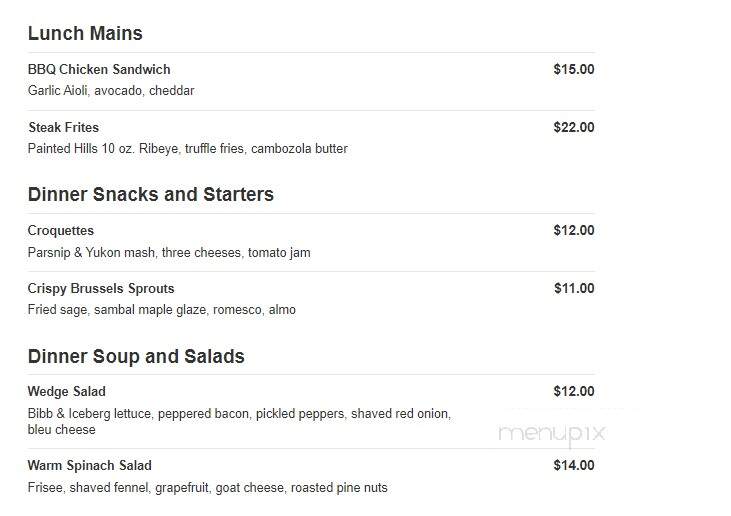Click the $14.00 Warm Spinach Salad price

[573, 465]
